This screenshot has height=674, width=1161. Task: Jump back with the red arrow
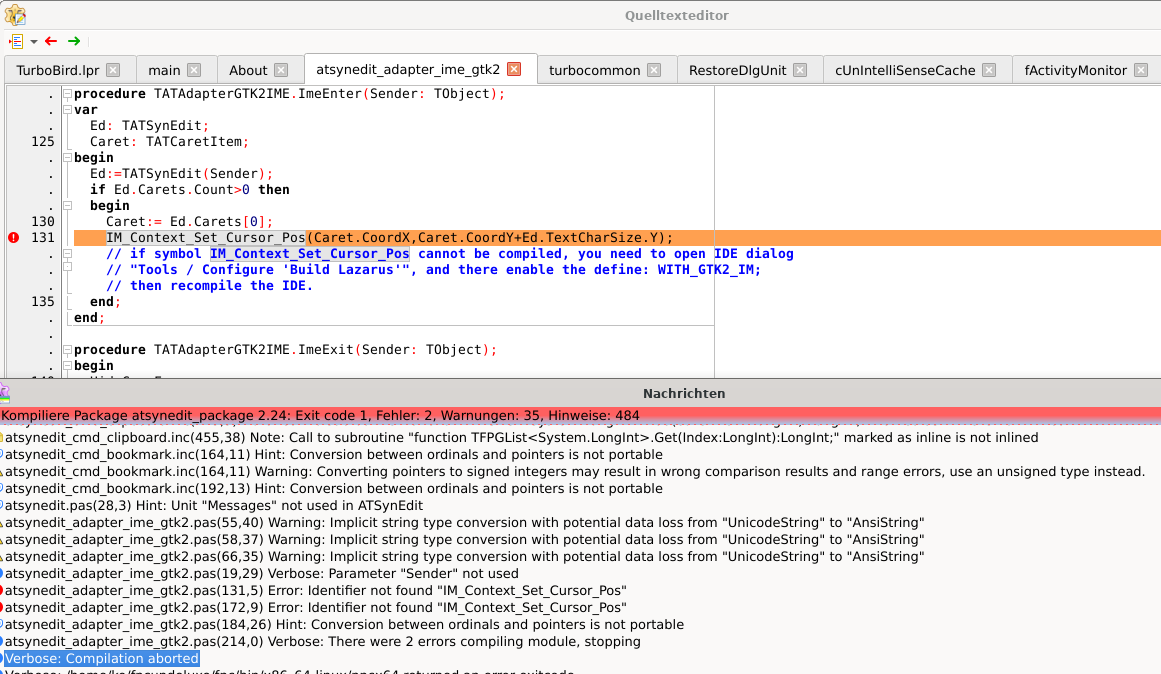[51, 41]
